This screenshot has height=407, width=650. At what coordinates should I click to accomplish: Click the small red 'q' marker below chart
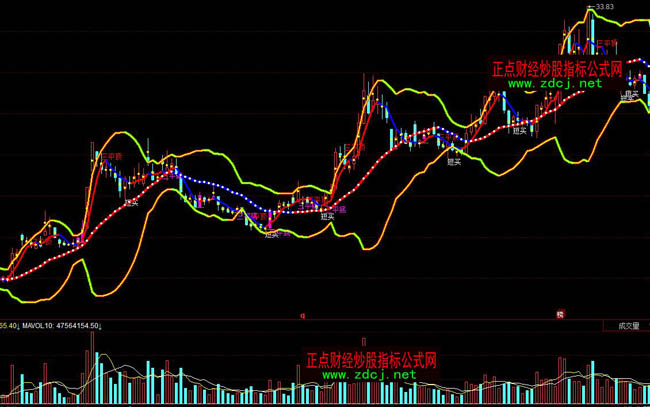pyautogui.click(x=302, y=315)
